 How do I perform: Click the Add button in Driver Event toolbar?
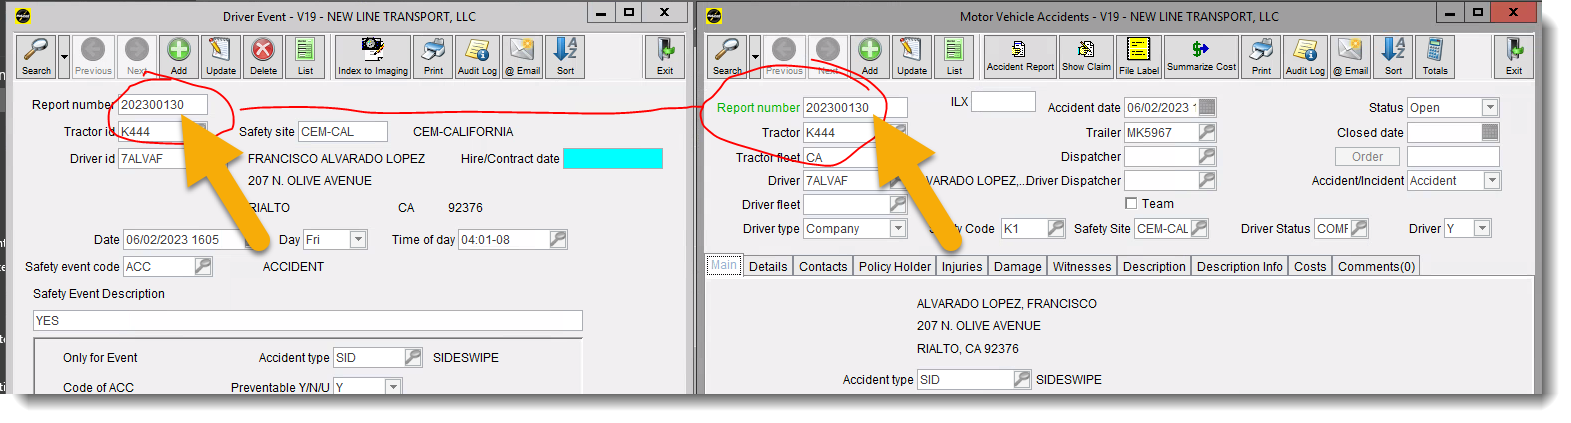tap(179, 57)
